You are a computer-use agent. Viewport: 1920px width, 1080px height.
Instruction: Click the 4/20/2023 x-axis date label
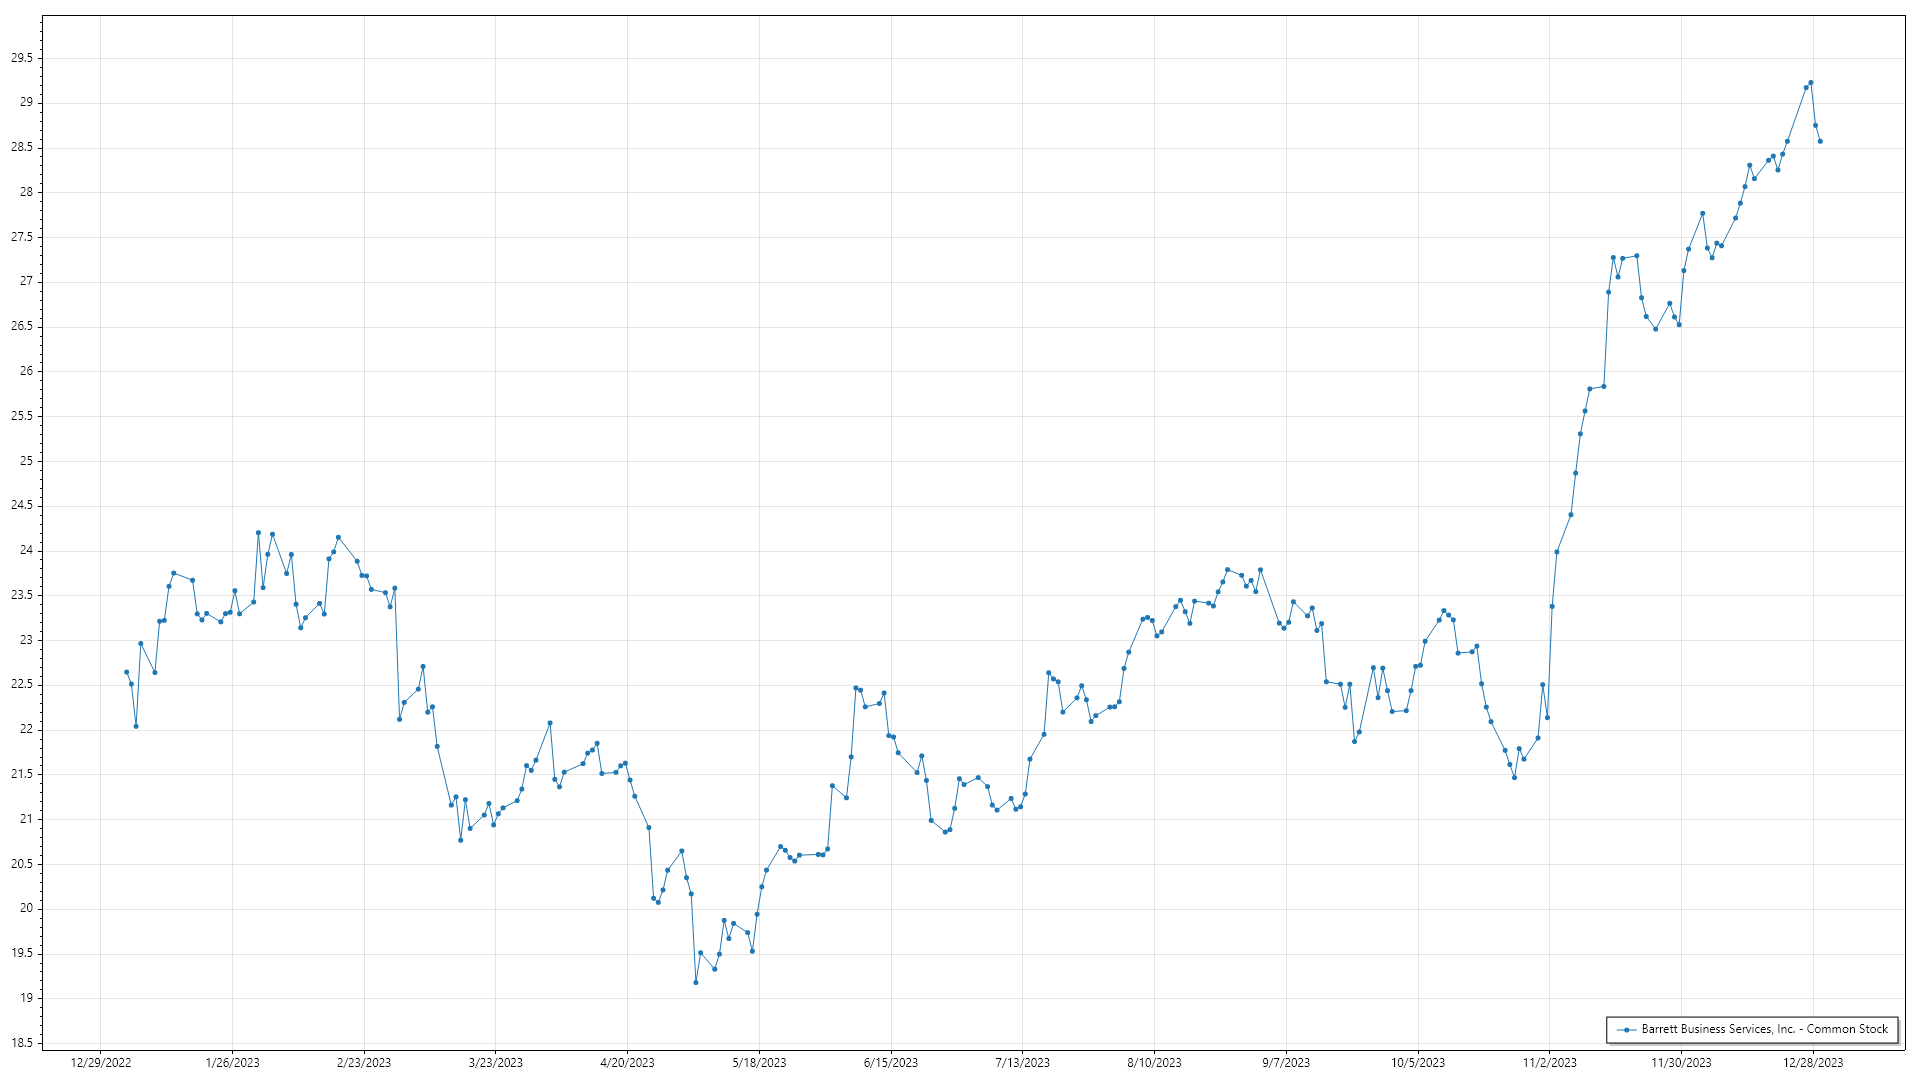(x=627, y=1062)
